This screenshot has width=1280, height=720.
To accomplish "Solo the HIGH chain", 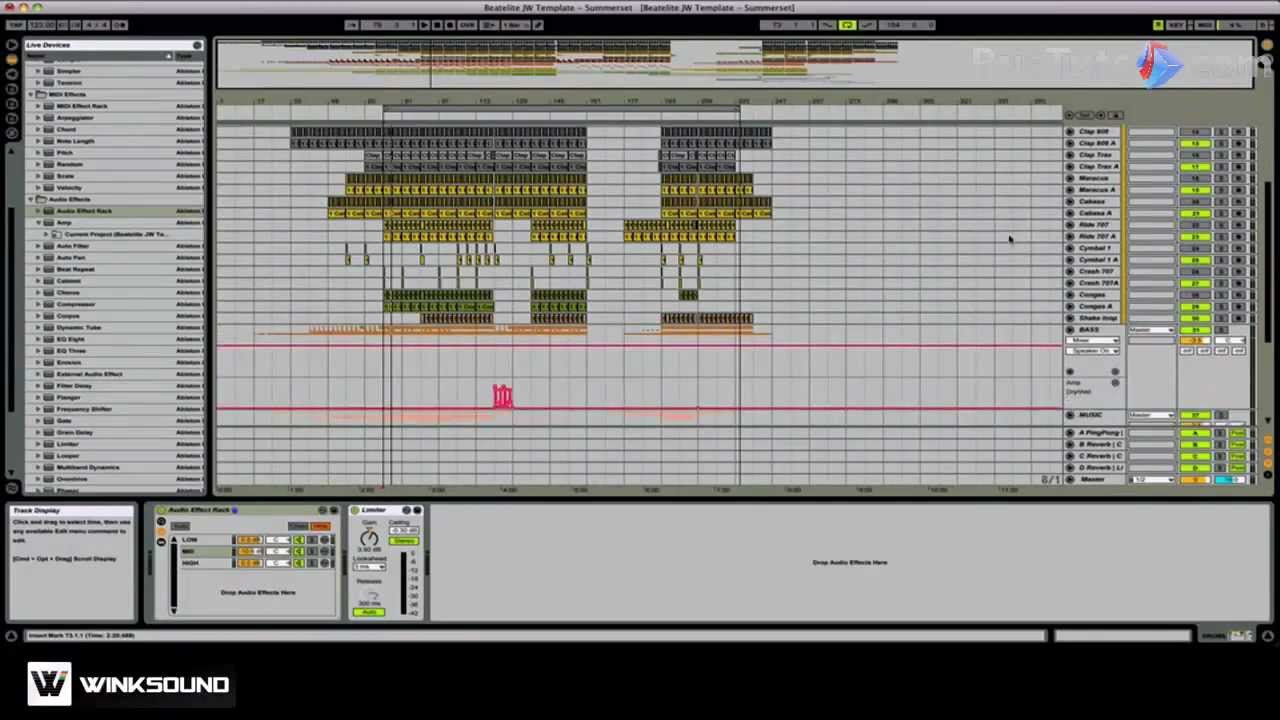I will click(312, 563).
